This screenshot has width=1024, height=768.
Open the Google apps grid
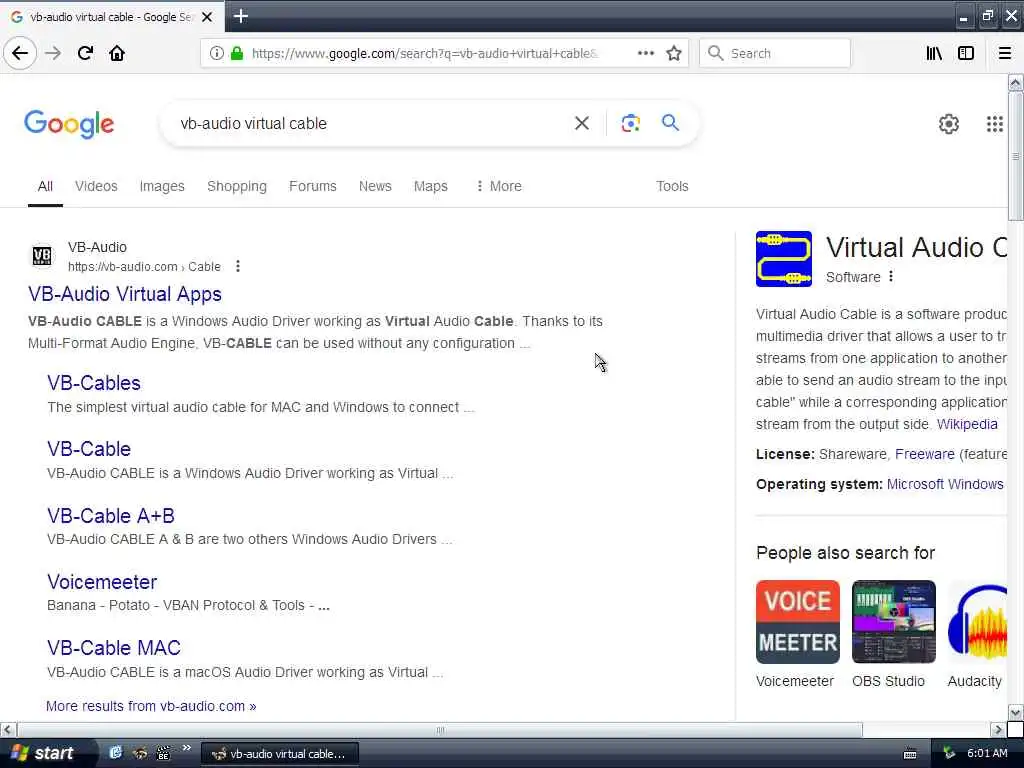pyautogui.click(x=995, y=123)
